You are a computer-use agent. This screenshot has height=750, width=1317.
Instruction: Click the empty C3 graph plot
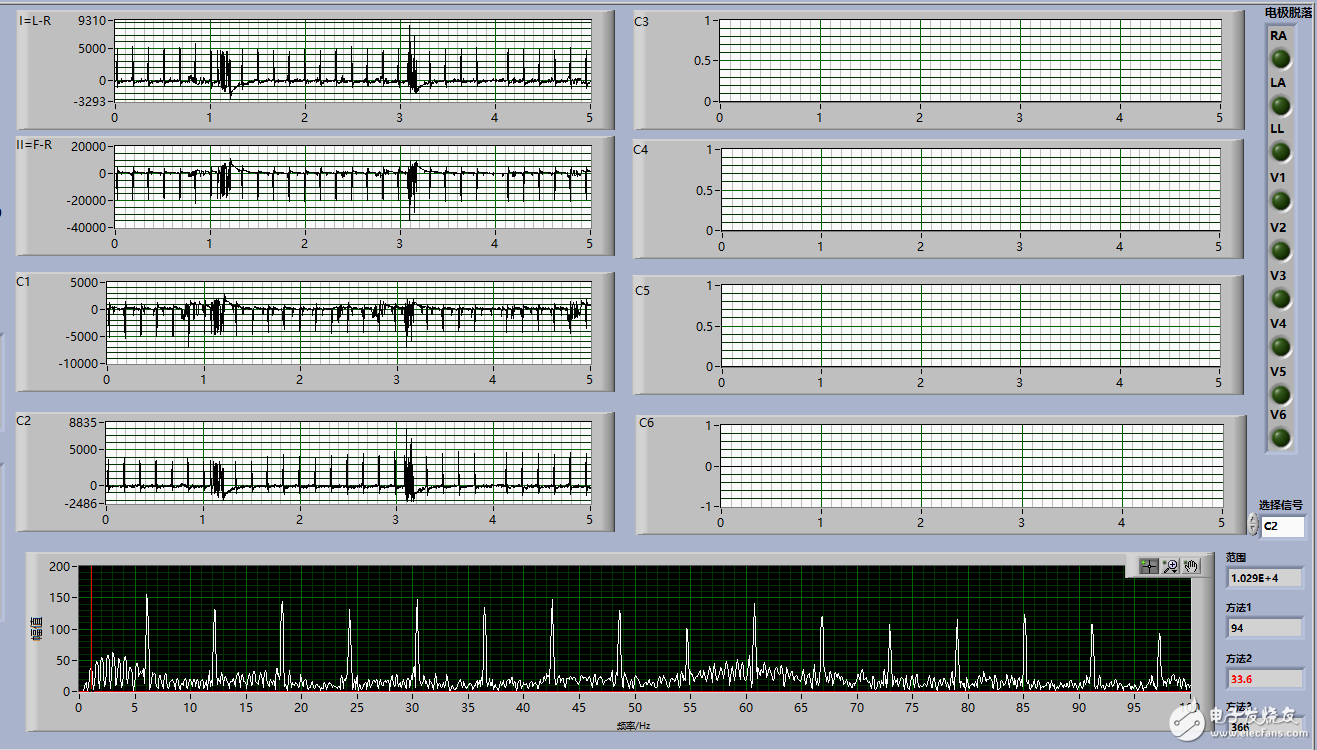[x=970, y=61]
